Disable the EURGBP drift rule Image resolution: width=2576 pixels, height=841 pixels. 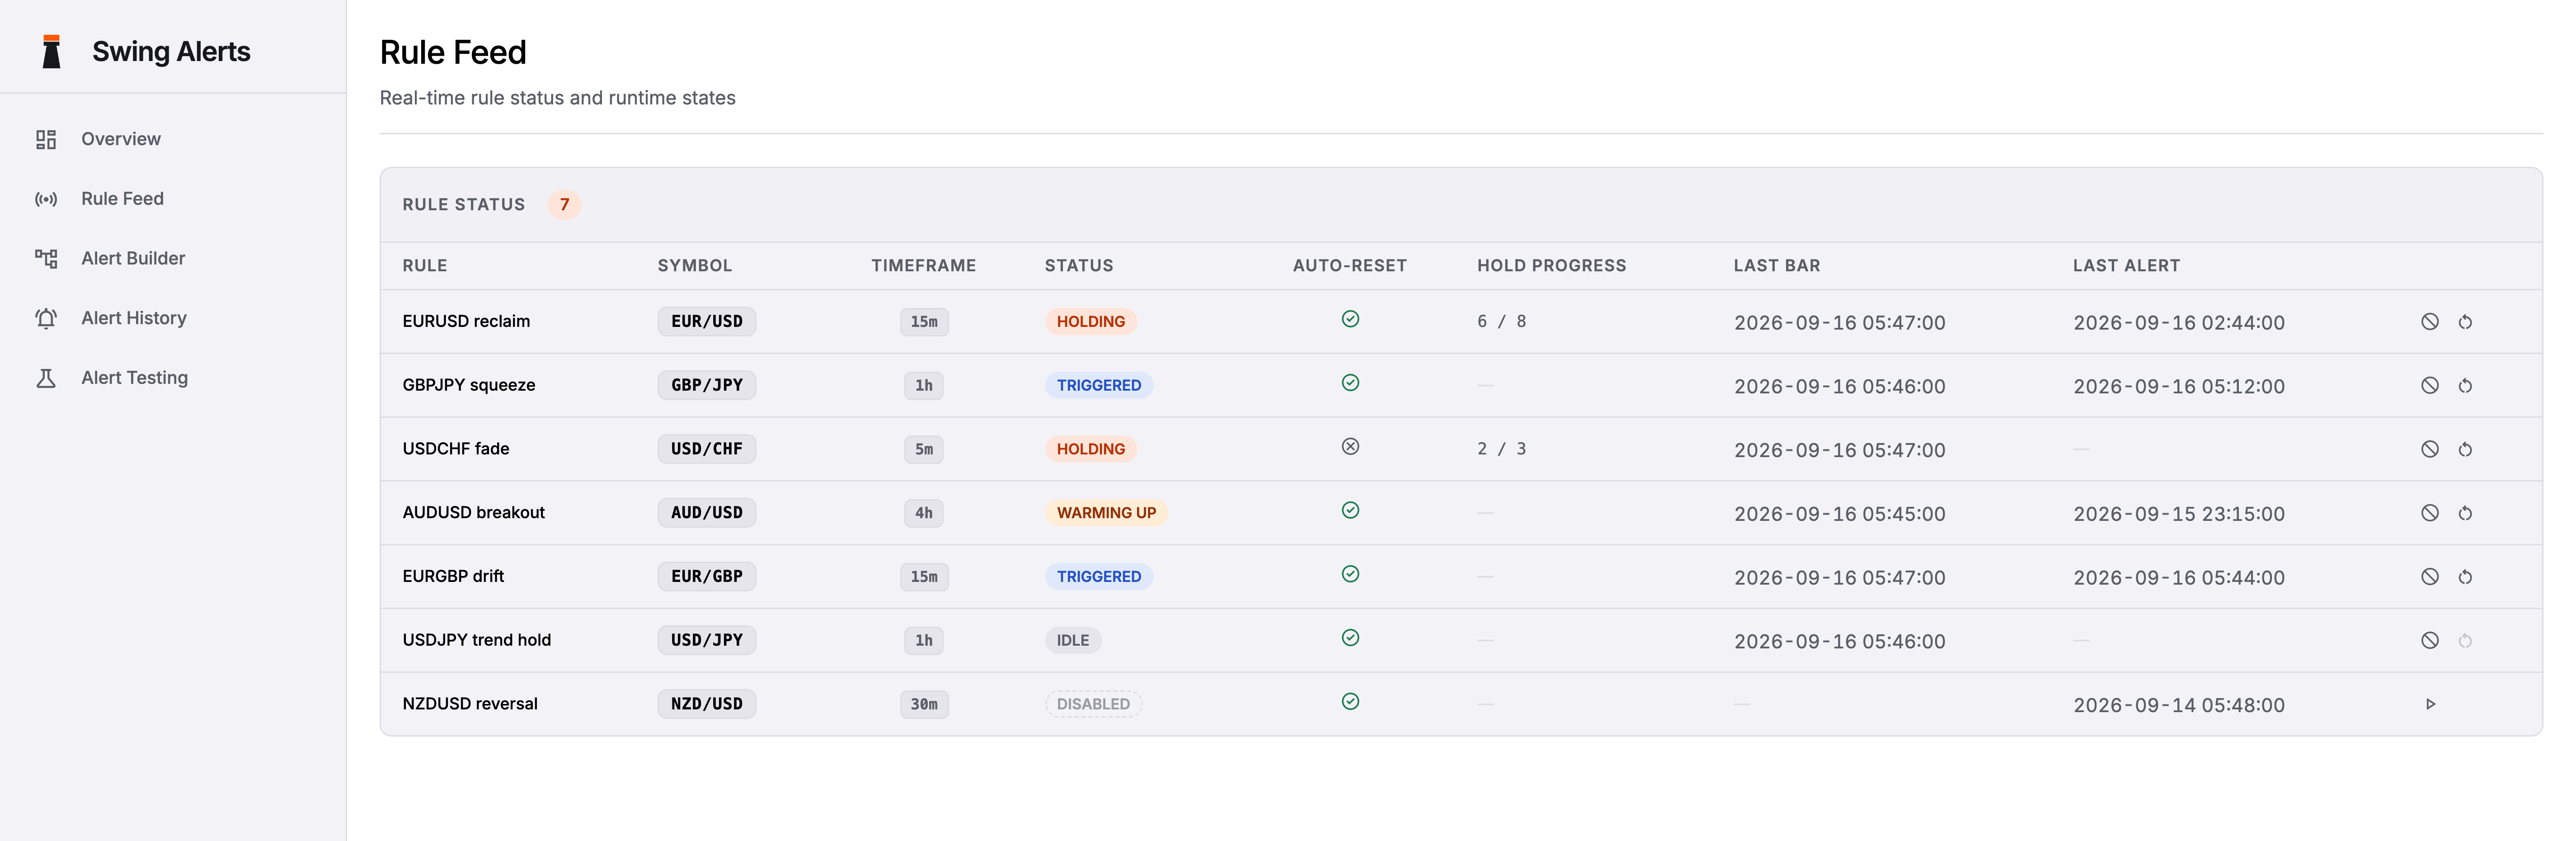point(2429,577)
